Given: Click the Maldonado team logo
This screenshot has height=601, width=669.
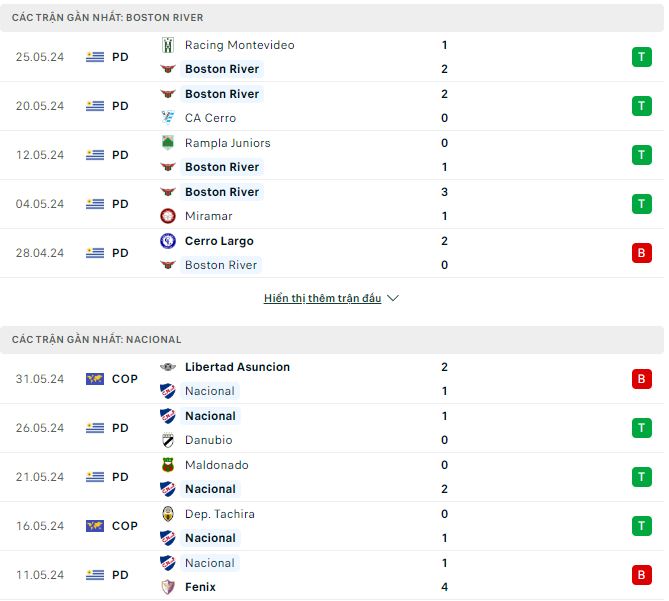Looking at the screenshot, I should coord(168,465).
